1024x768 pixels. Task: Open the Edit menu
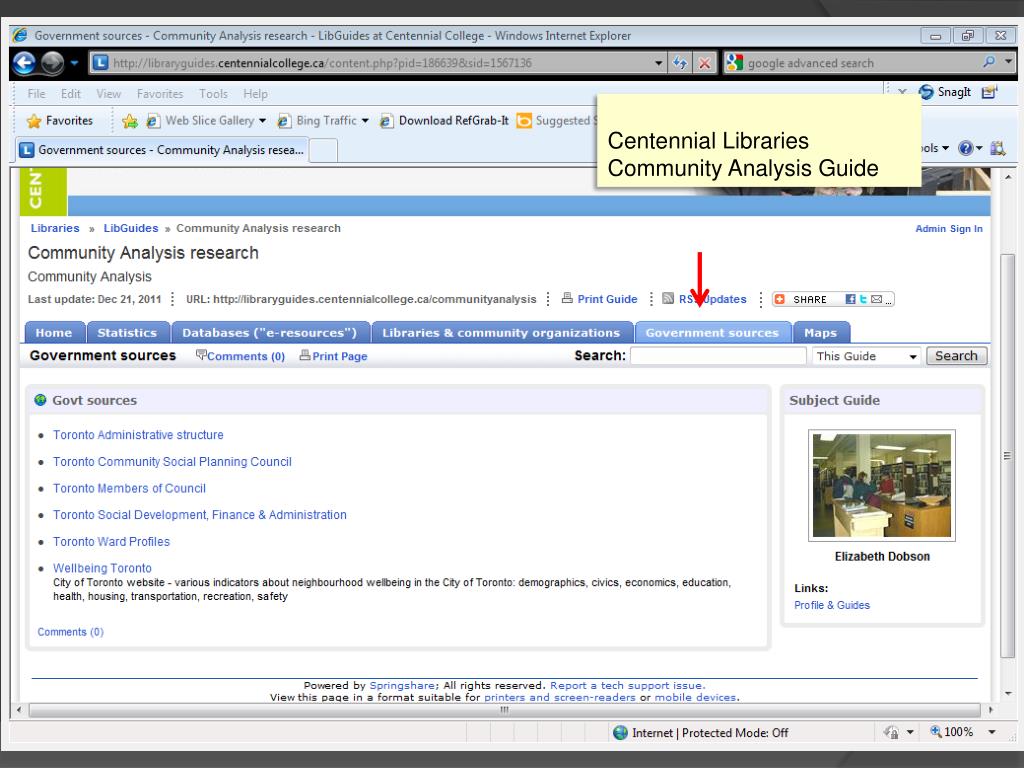click(x=71, y=94)
